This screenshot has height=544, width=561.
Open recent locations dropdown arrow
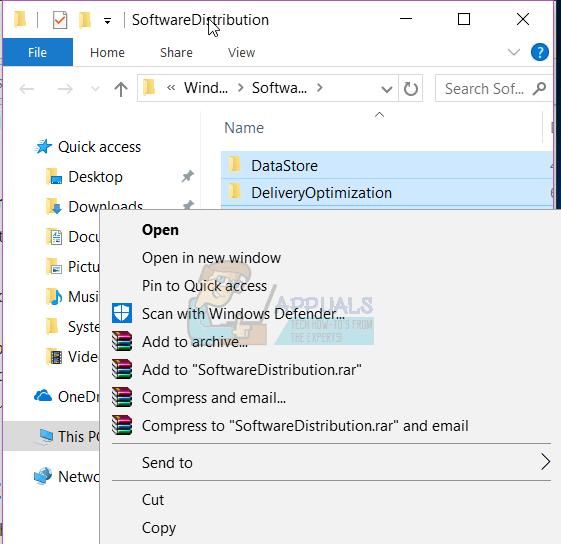(x=95, y=88)
